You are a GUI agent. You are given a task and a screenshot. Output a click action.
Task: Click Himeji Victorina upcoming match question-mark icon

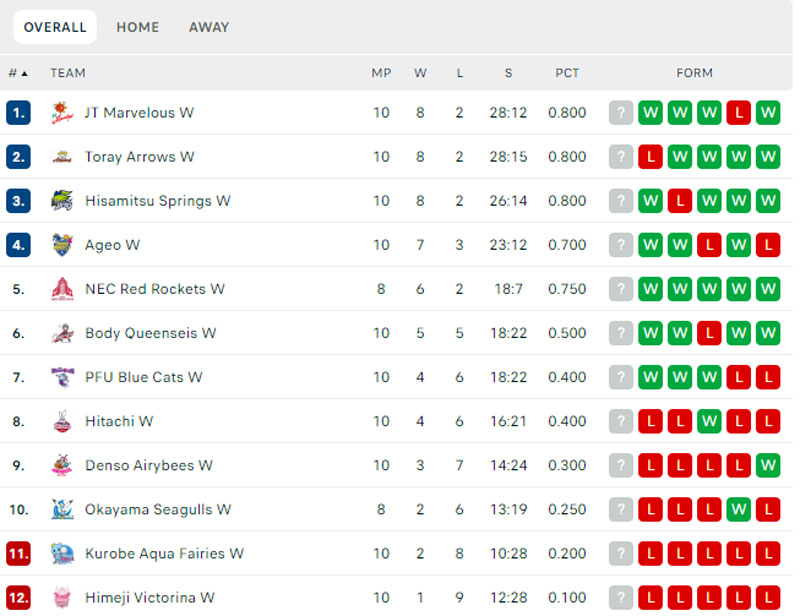point(621,598)
